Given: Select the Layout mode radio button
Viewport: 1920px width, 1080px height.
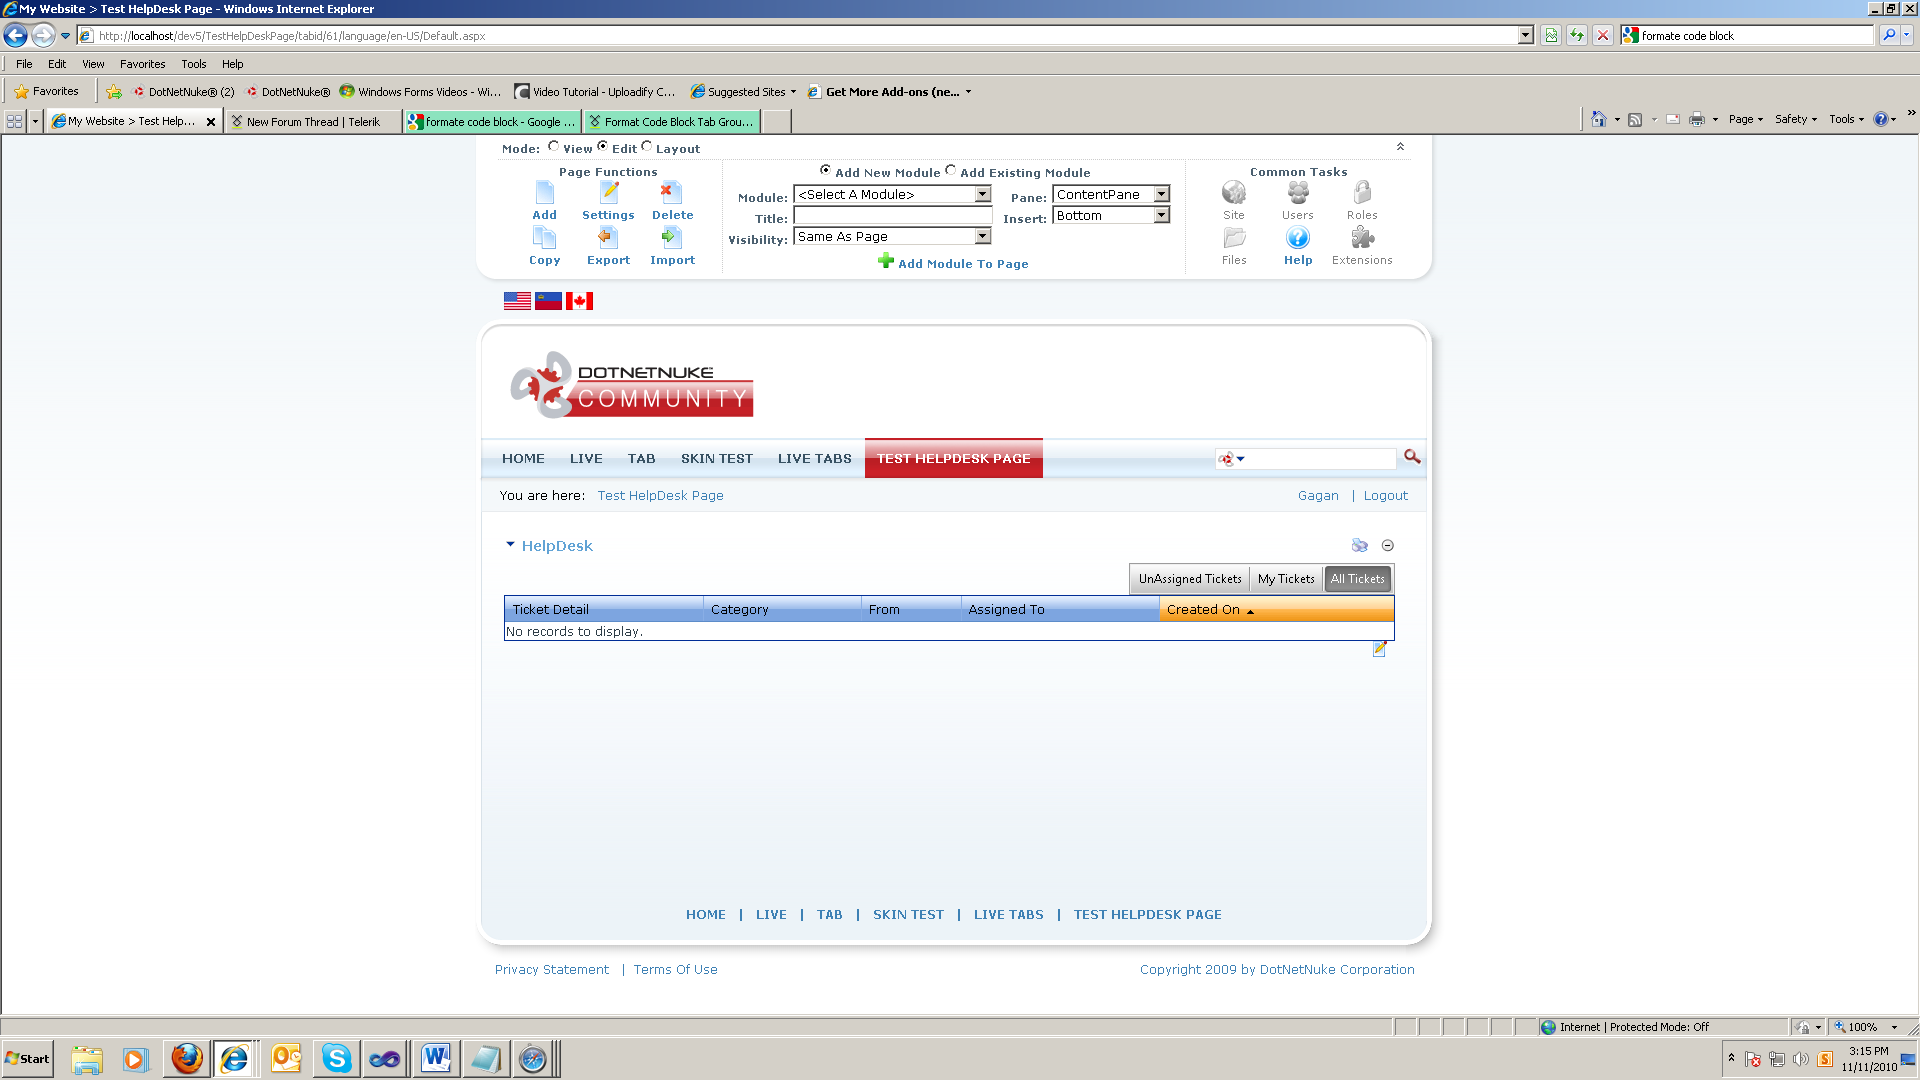Looking at the screenshot, I should pyautogui.click(x=646, y=147).
